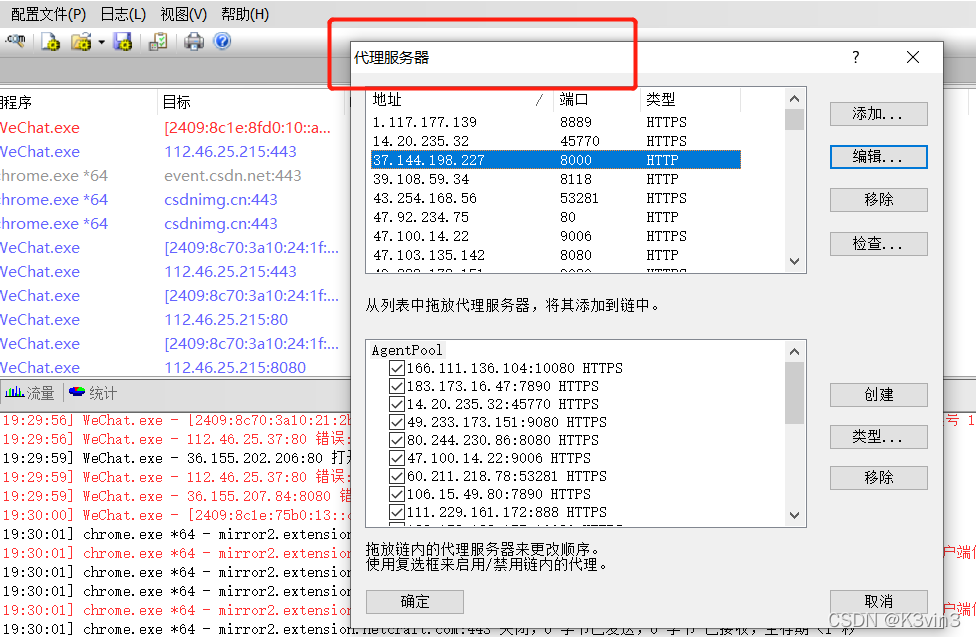Click the 添加... button

tap(878, 114)
